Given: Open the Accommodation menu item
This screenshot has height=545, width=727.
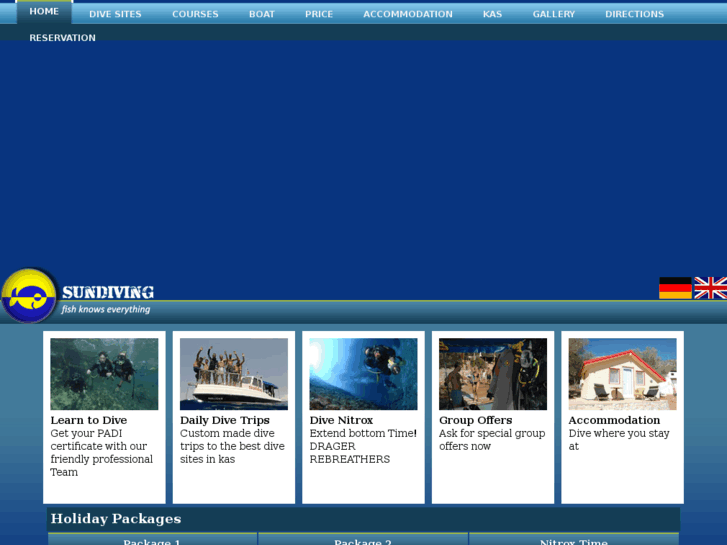Looking at the screenshot, I should coord(407,14).
